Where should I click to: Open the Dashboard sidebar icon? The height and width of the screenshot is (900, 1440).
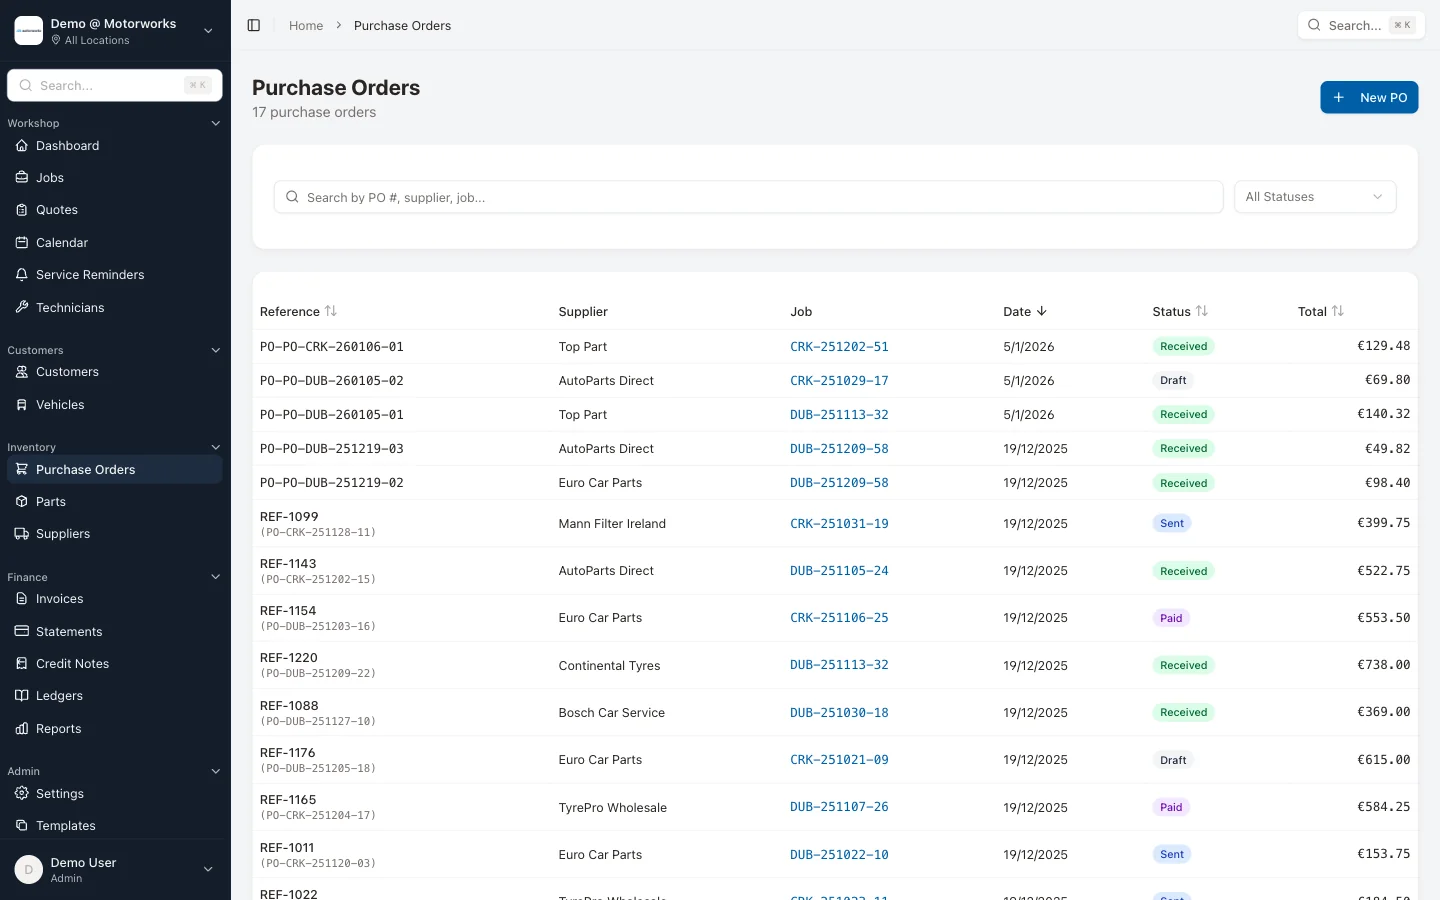tap(20, 146)
